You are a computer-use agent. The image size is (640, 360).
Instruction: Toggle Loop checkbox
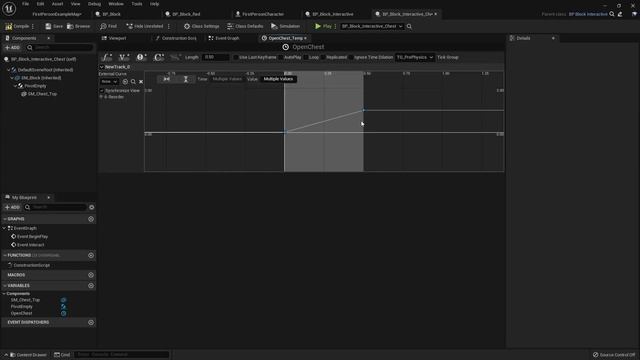tap(306, 57)
